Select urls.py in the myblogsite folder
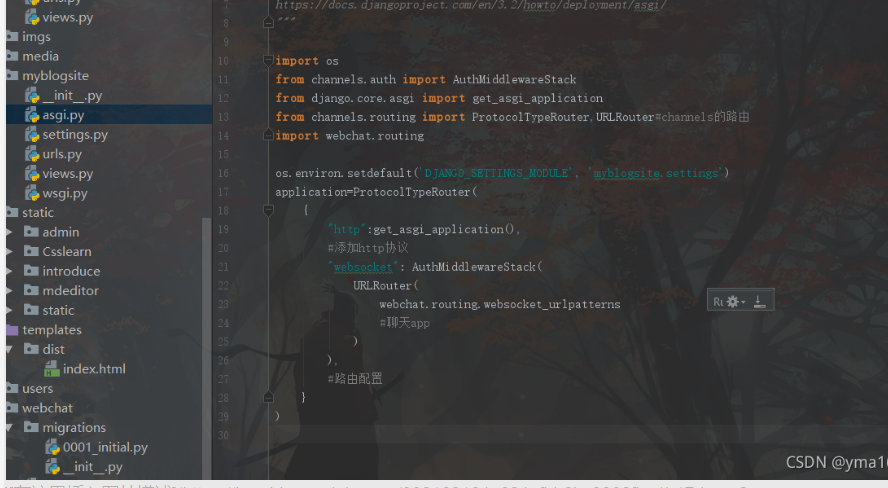 pyautogui.click(x=62, y=154)
